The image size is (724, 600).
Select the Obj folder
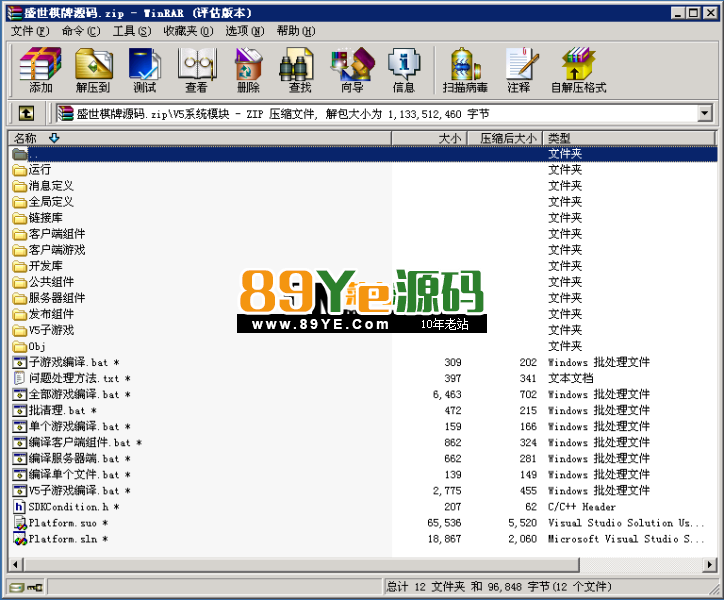tap(29, 346)
